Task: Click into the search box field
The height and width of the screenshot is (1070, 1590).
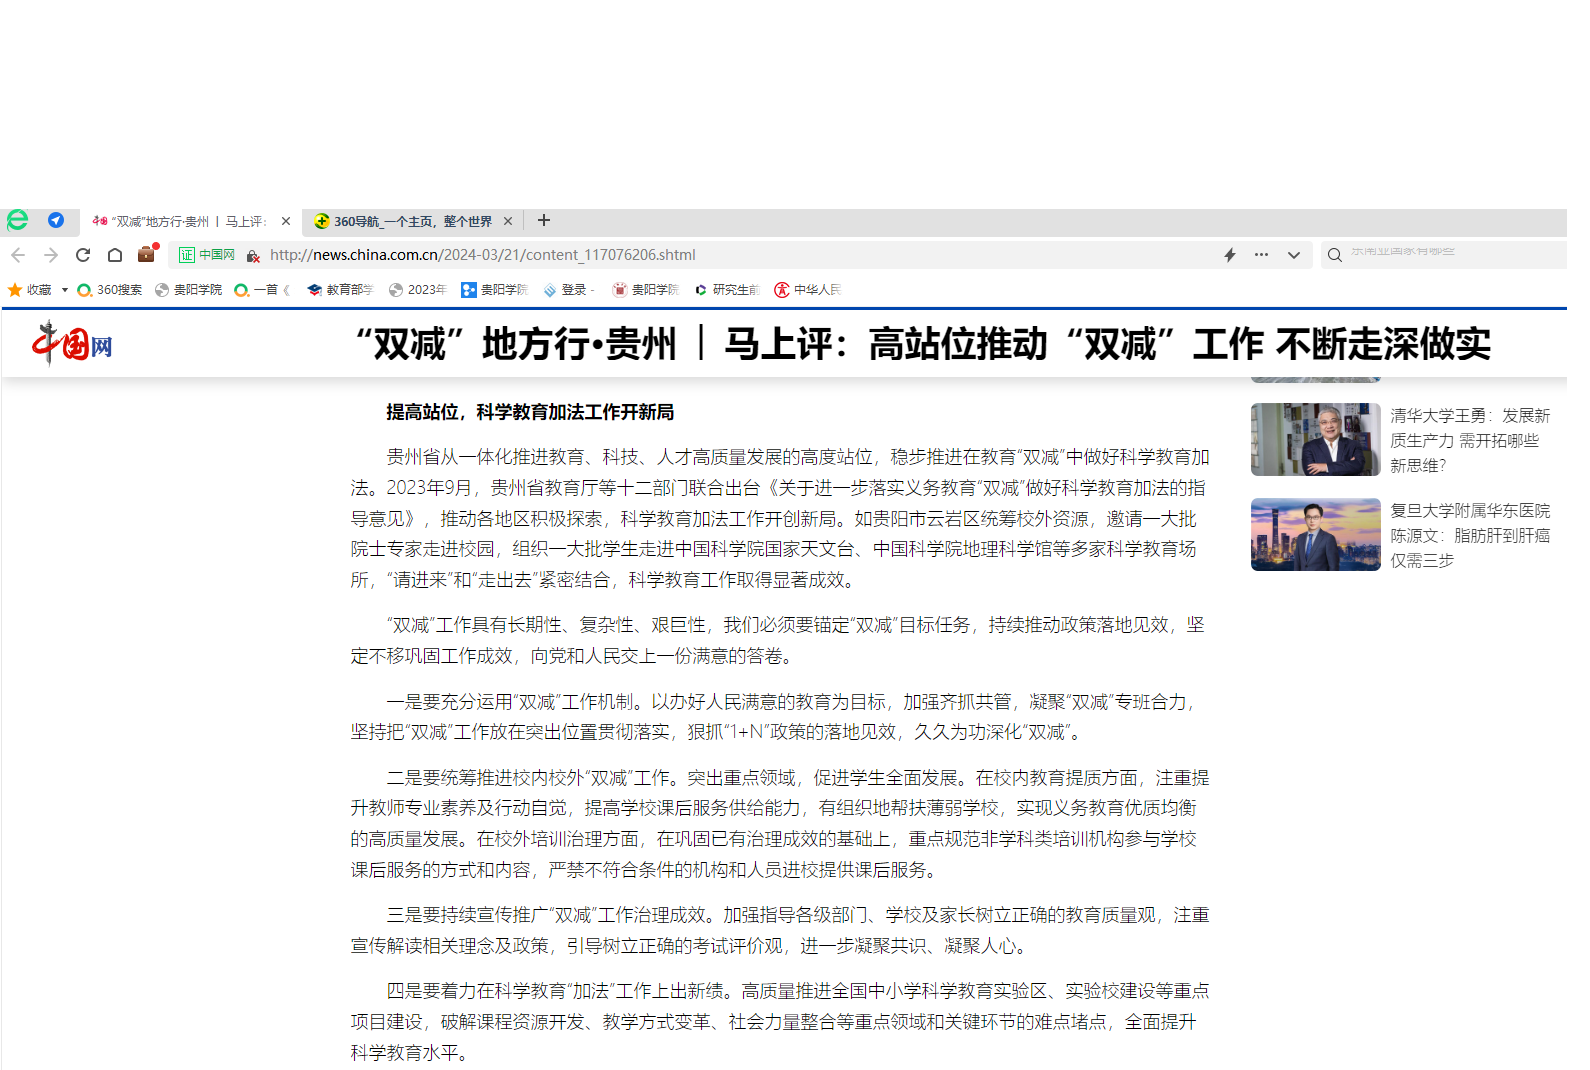Action: pyautogui.click(x=1450, y=255)
